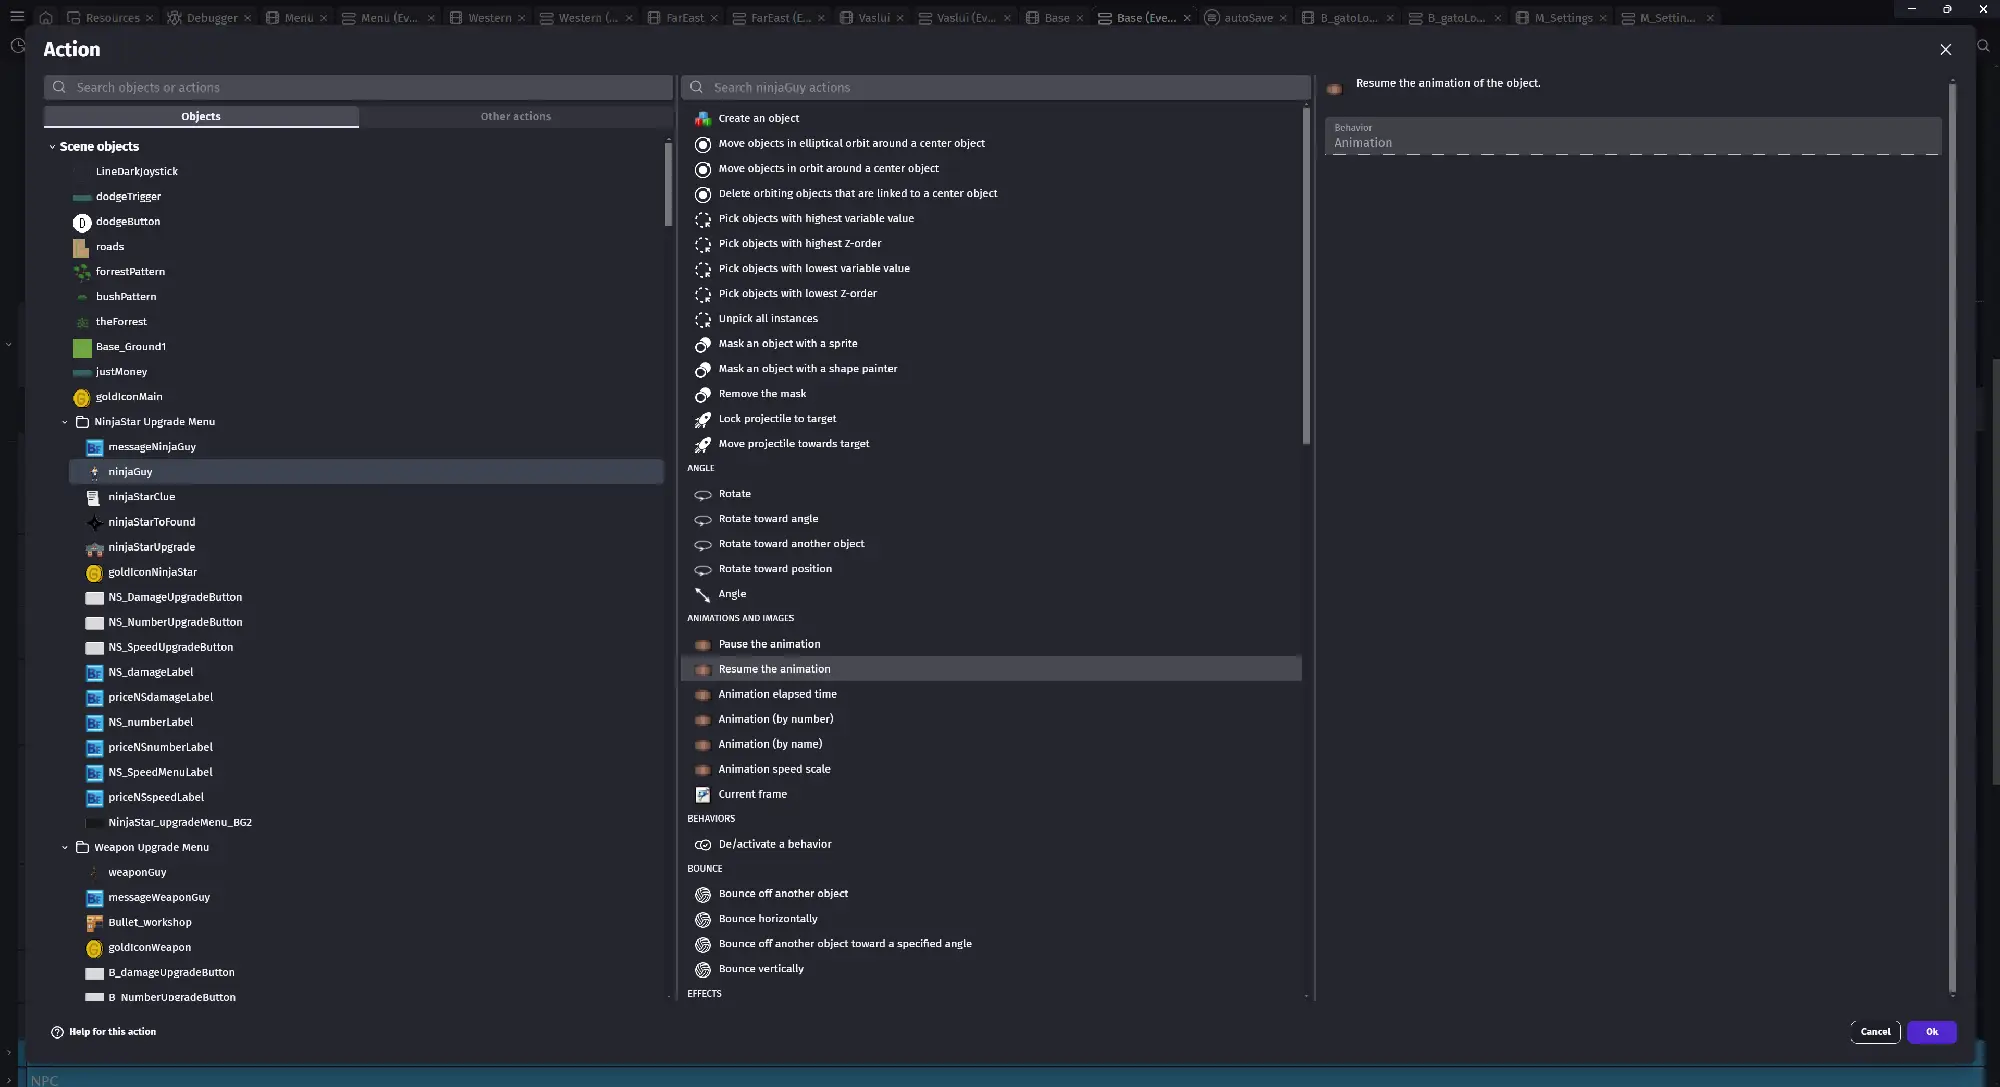This screenshot has height=1087, width=2000.
Task: Open the hamburger main menu
Action: pyautogui.click(x=17, y=17)
